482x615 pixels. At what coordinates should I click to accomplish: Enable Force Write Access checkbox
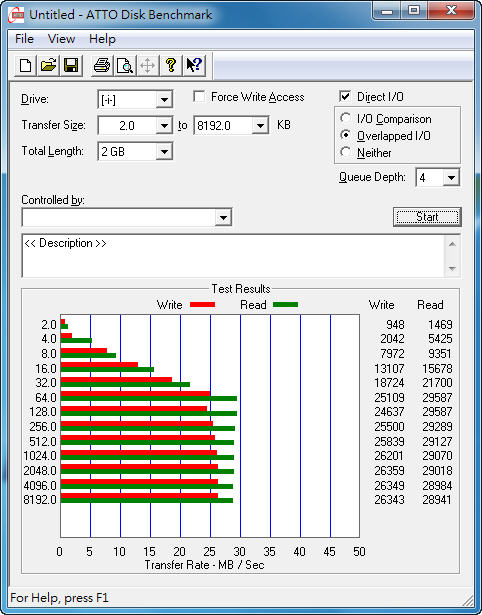(x=199, y=96)
